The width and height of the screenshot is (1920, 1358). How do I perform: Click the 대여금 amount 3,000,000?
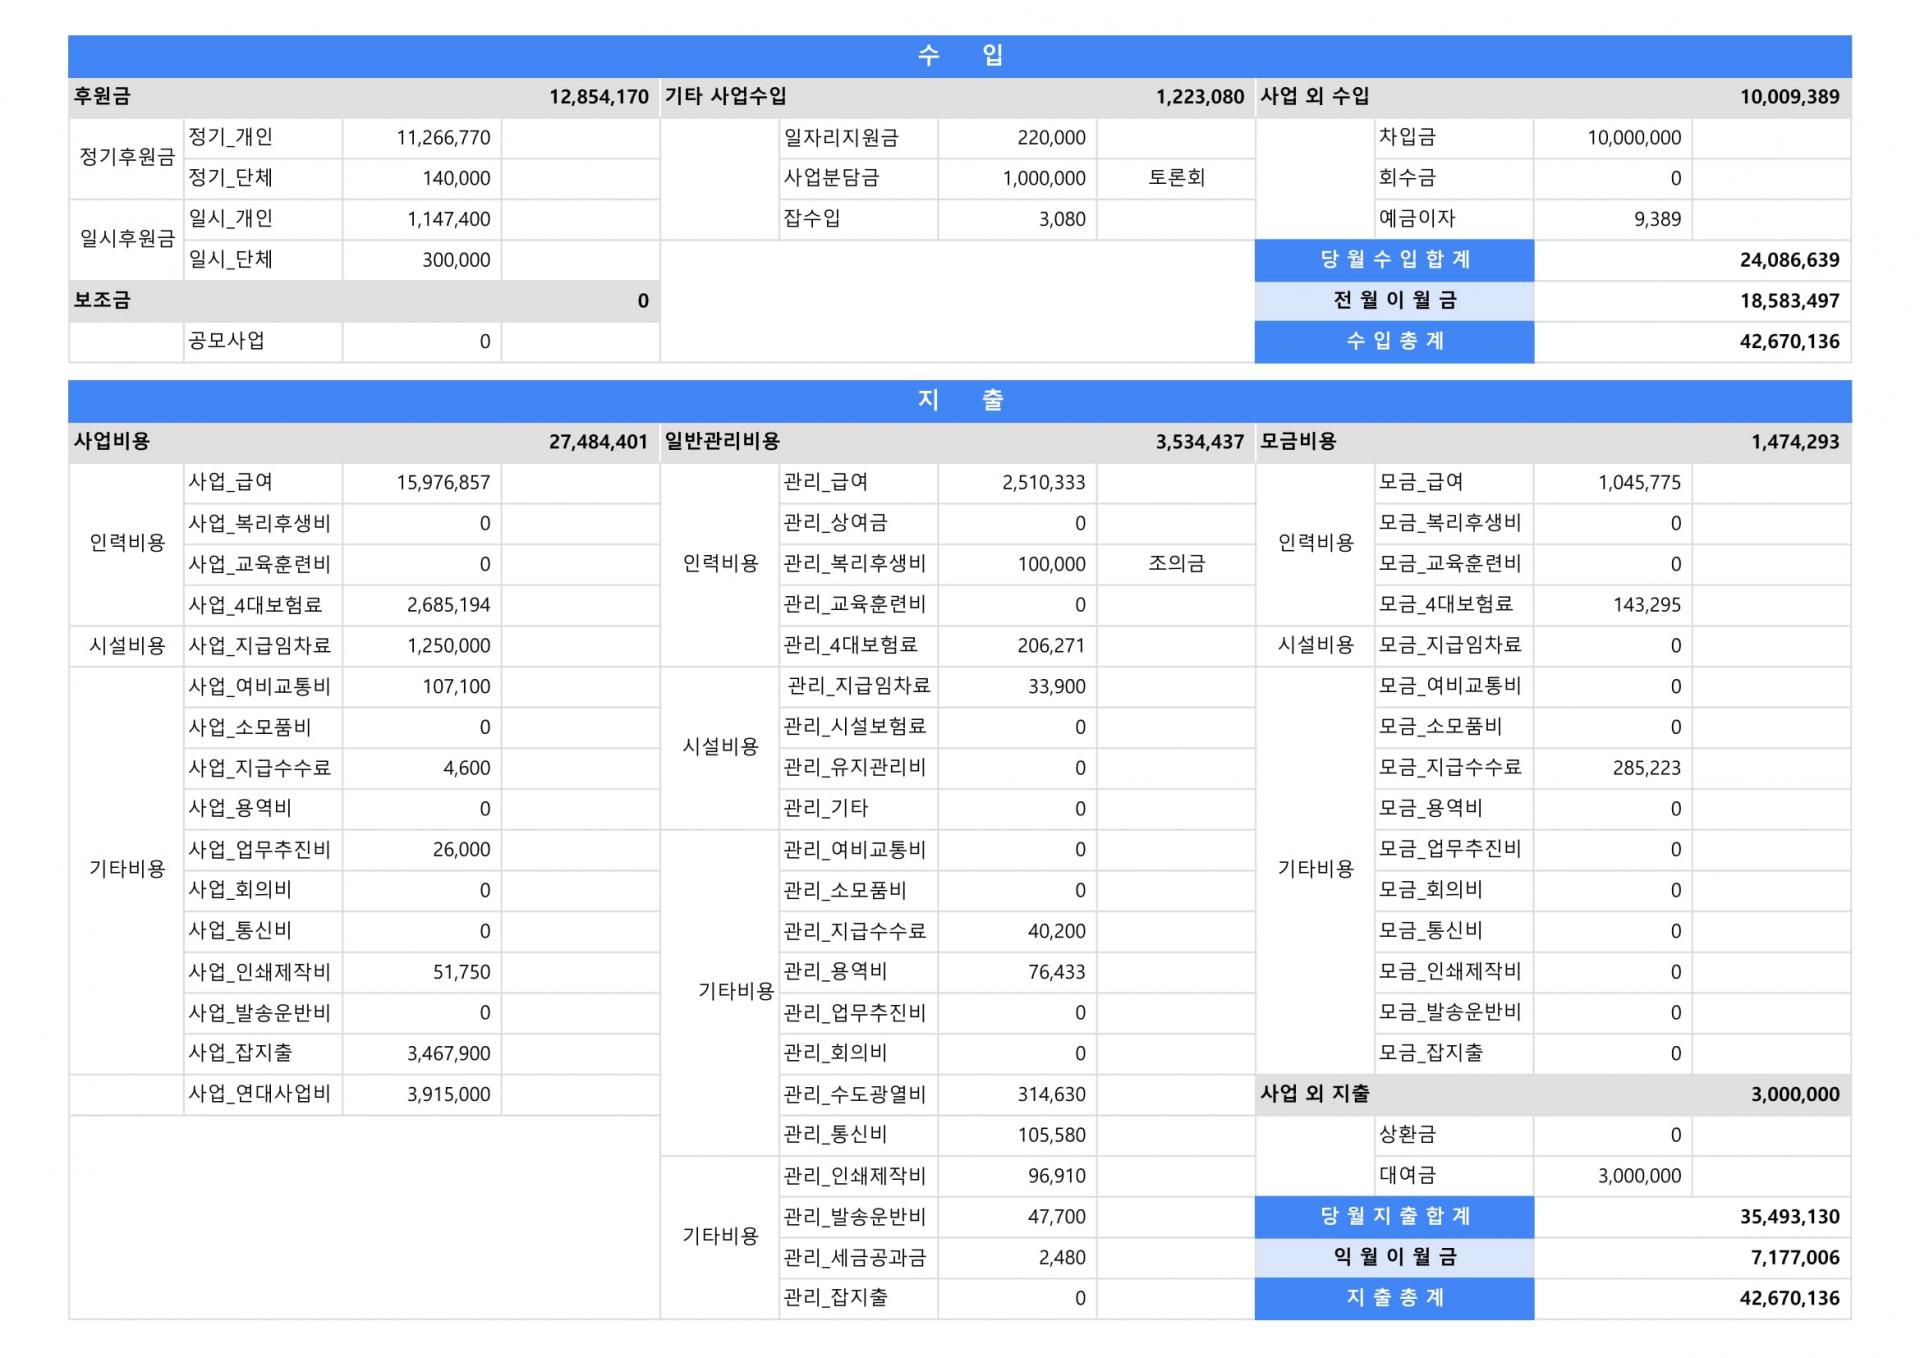(x=1639, y=1176)
